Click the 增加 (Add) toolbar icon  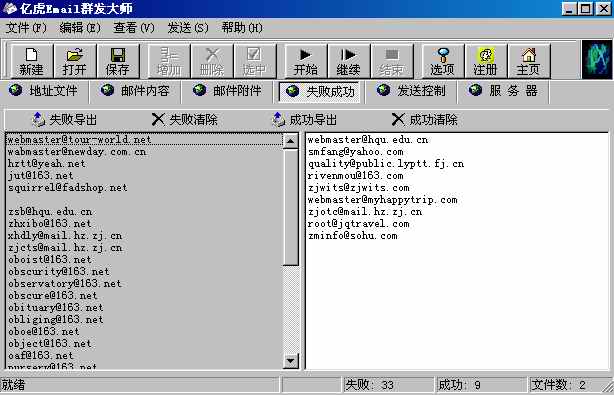pos(169,61)
